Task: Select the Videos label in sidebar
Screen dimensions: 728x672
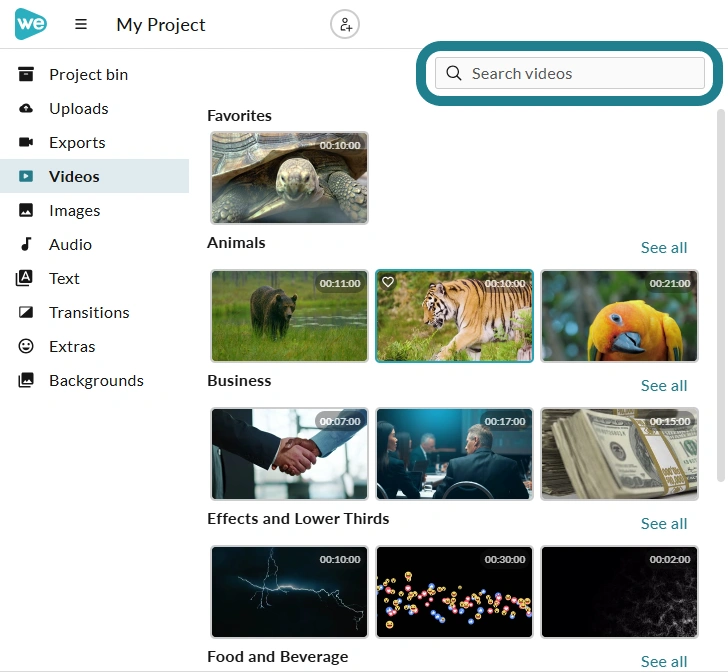Action: click(x=74, y=176)
